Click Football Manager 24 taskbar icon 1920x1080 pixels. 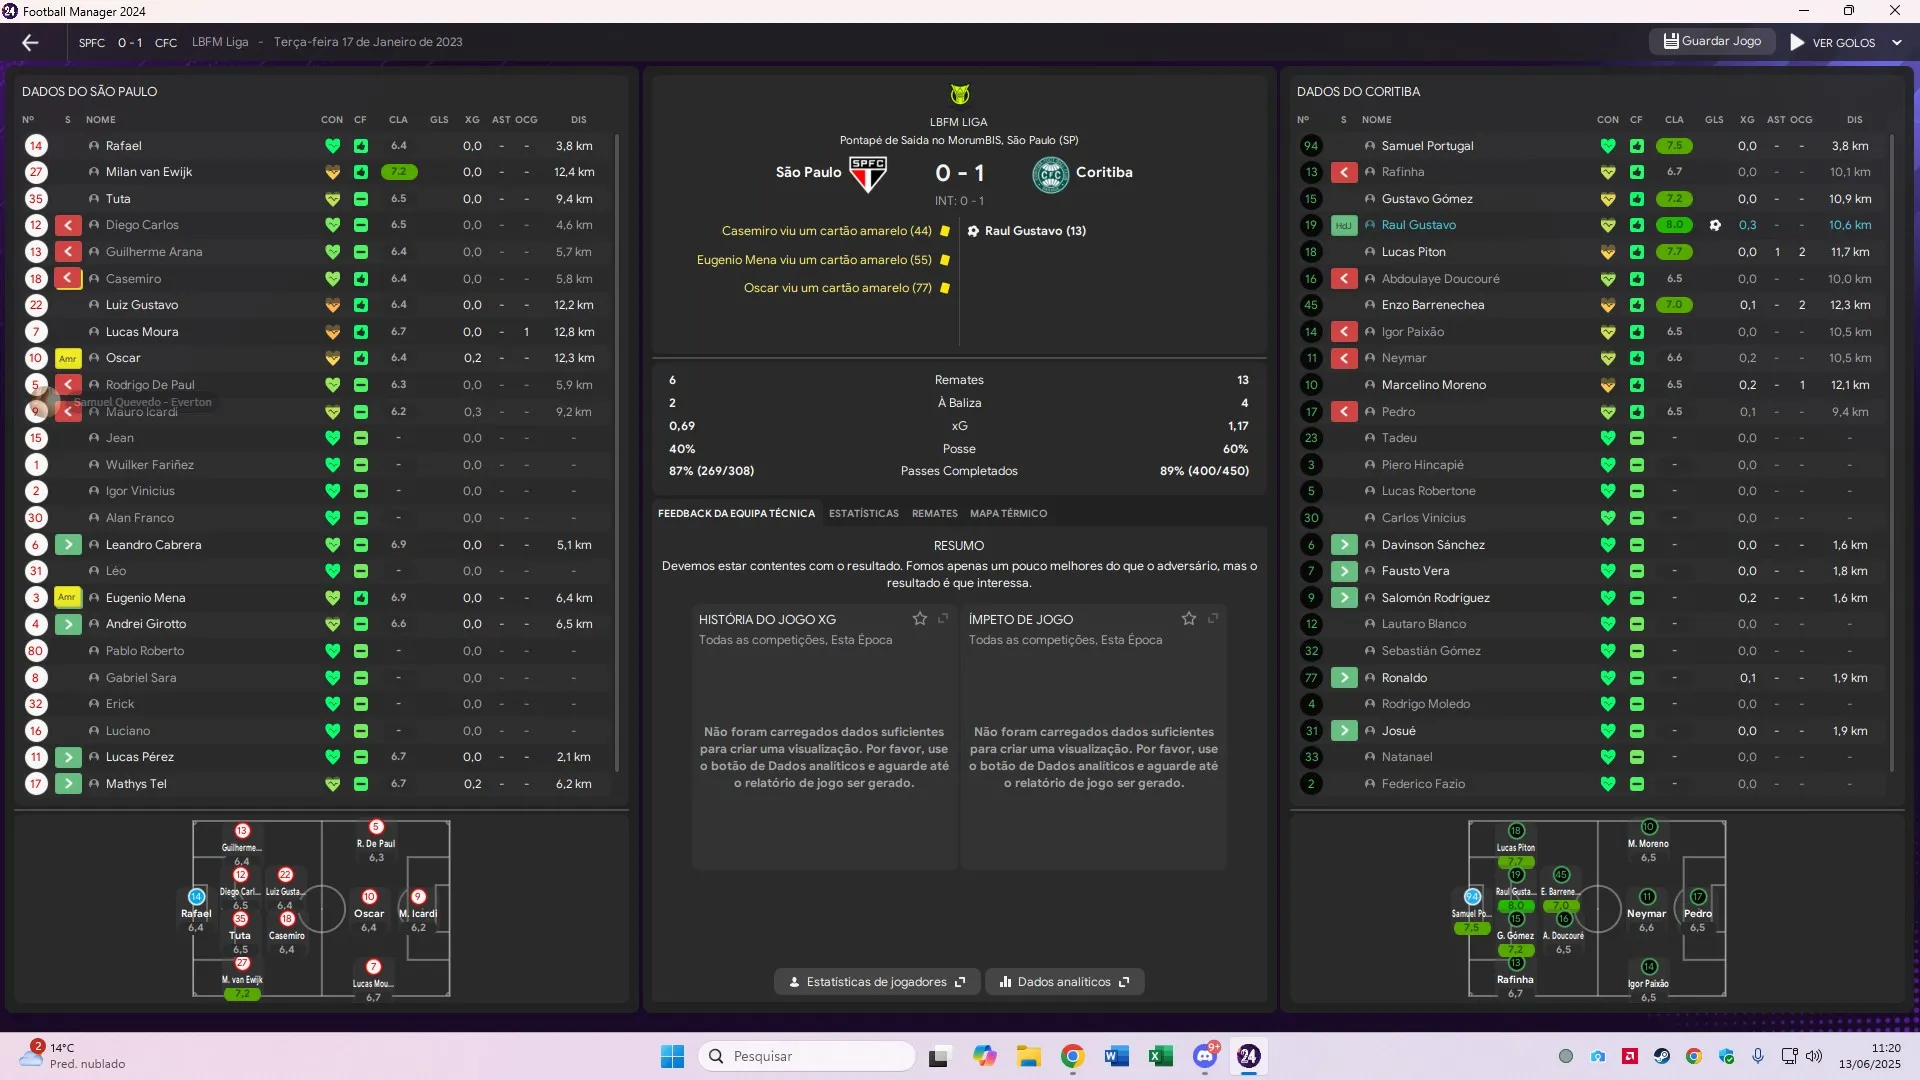[x=1249, y=1056]
